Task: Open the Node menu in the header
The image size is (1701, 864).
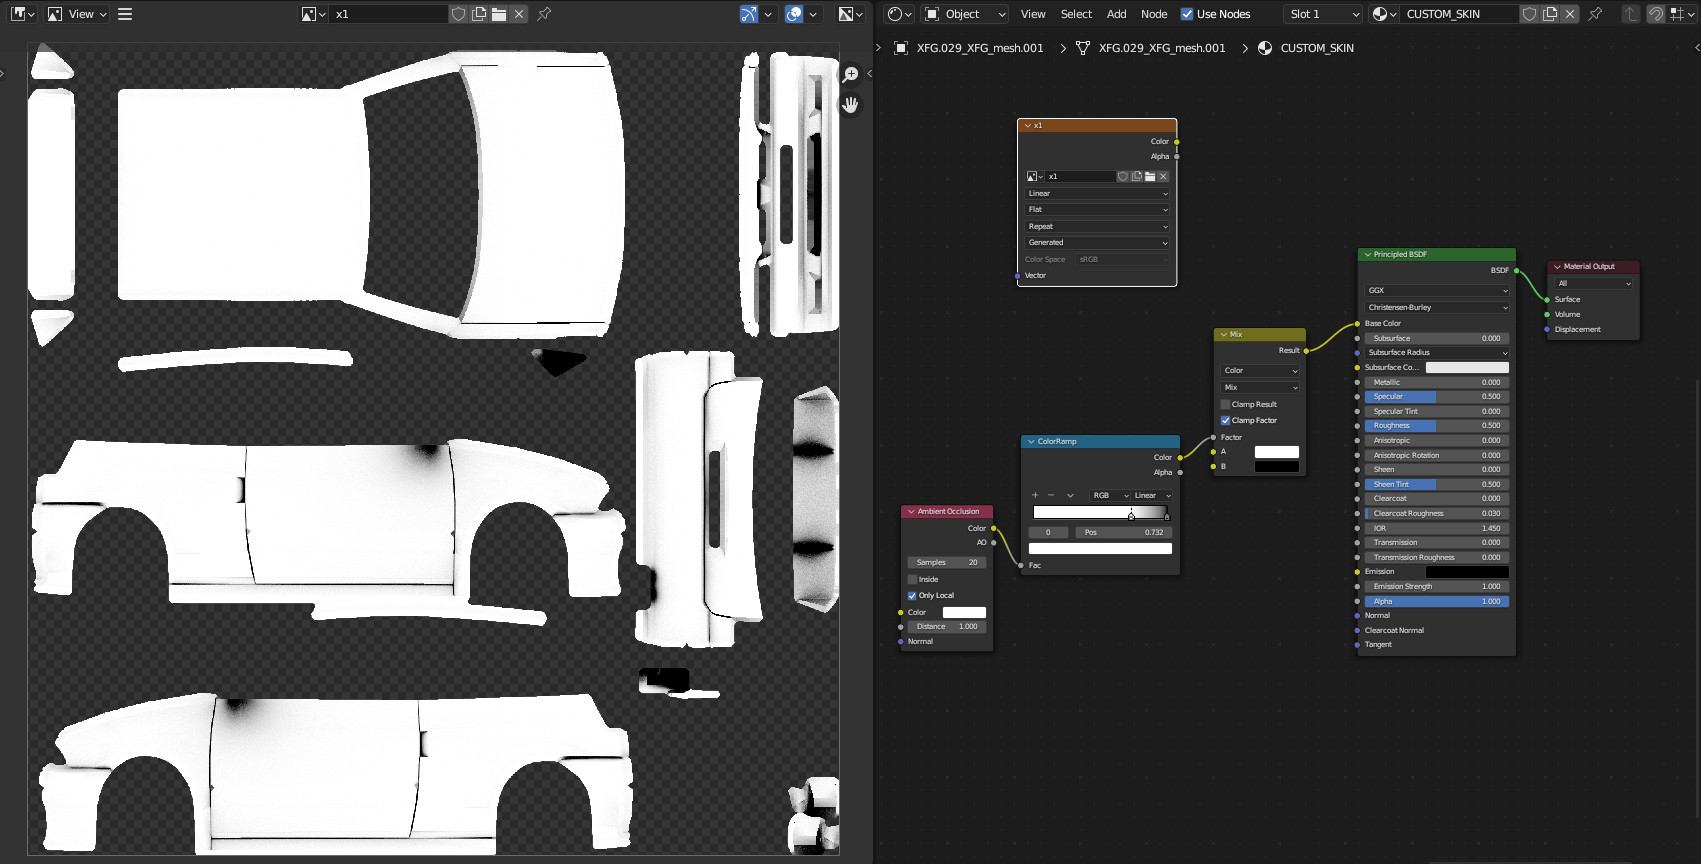Action: click(1153, 14)
